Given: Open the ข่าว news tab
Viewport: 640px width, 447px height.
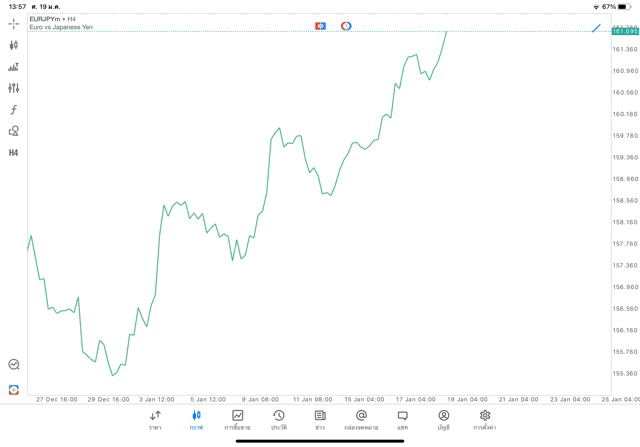Looking at the screenshot, I should 320,420.
